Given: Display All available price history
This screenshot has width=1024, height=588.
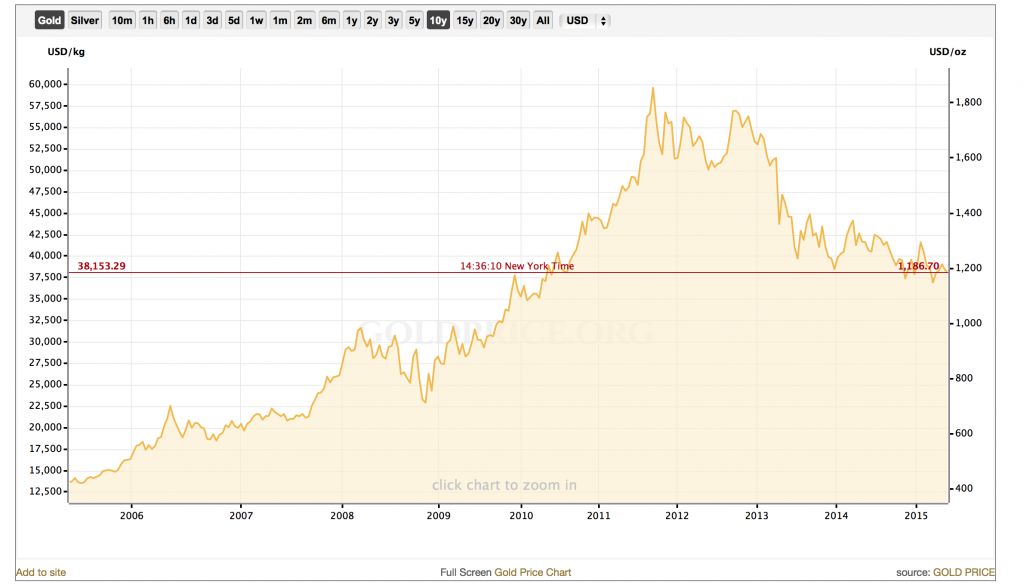Looking at the screenshot, I should 543,20.
